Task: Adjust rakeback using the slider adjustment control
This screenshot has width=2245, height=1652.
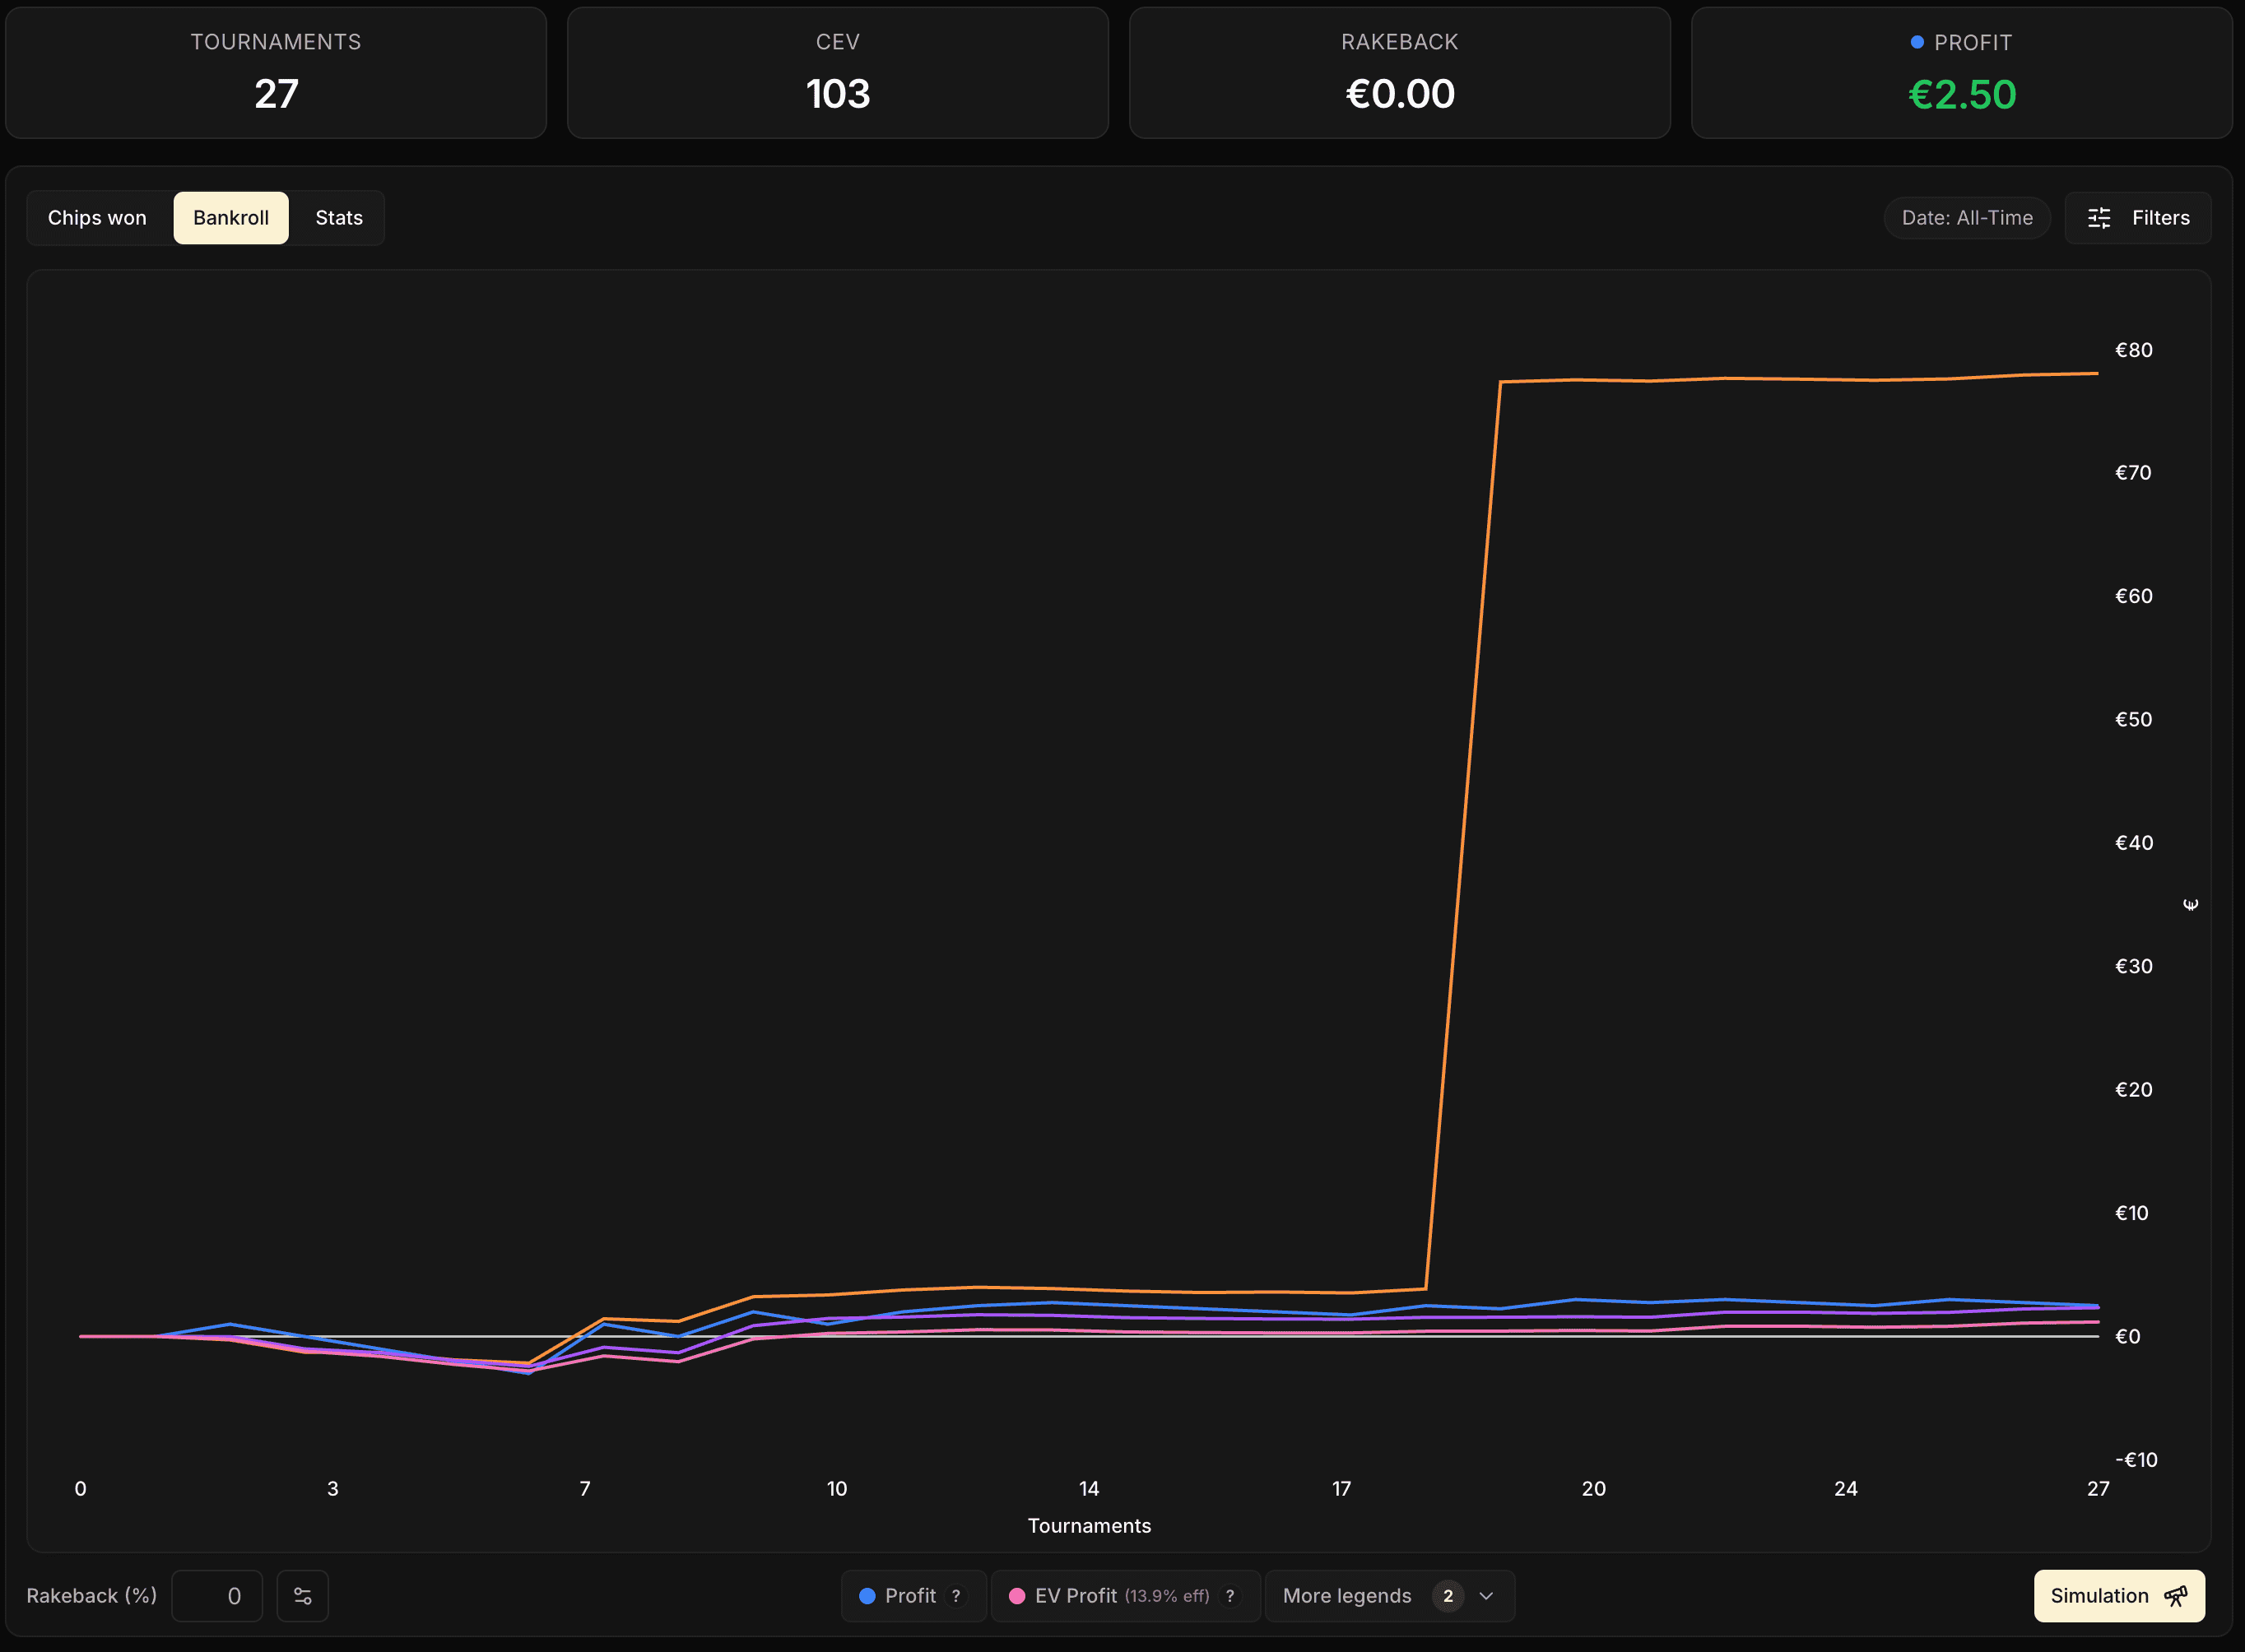Action: [x=302, y=1596]
